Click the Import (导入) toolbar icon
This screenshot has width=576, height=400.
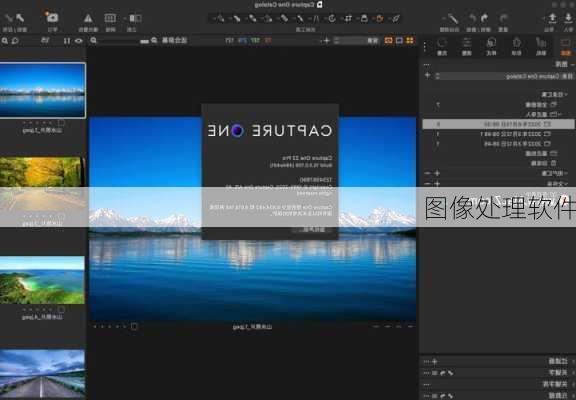[x=568, y=18]
